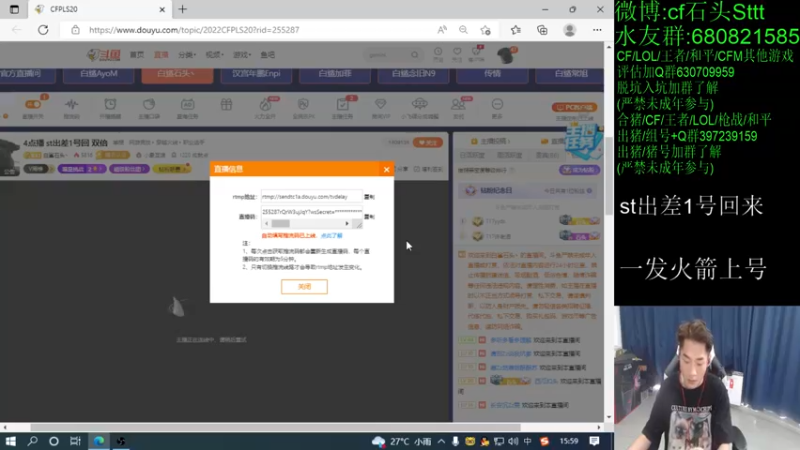Open the browser Favorites list icon
The height and width of the screenshot is (450, 800).
point(516,30)
